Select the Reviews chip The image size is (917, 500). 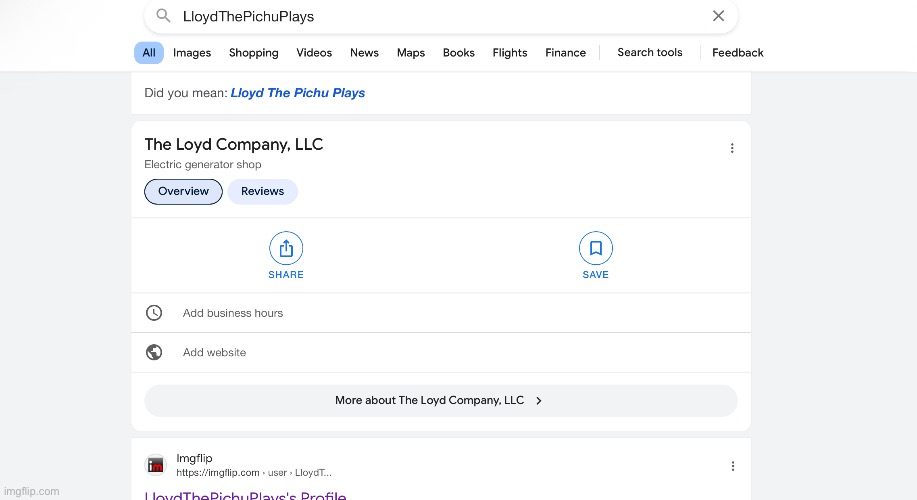[x=263, y=192]
